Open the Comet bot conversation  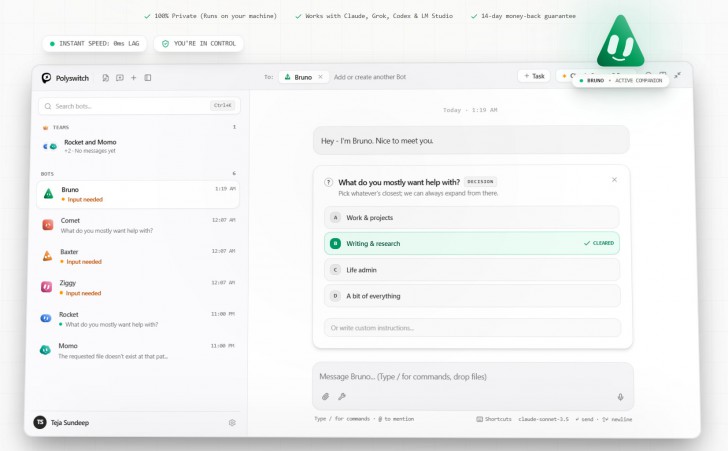click(138, 225)
